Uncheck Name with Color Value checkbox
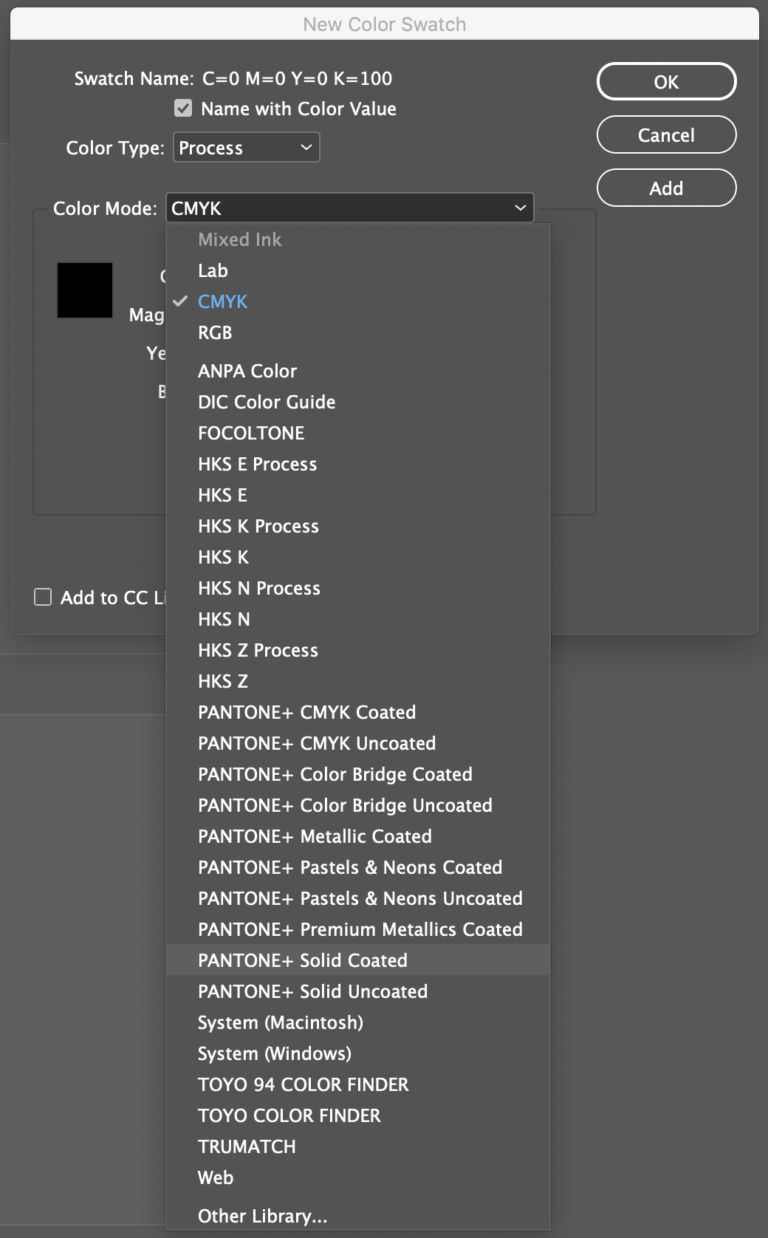This screenshot has height=1238, width=768. (183, 109)
